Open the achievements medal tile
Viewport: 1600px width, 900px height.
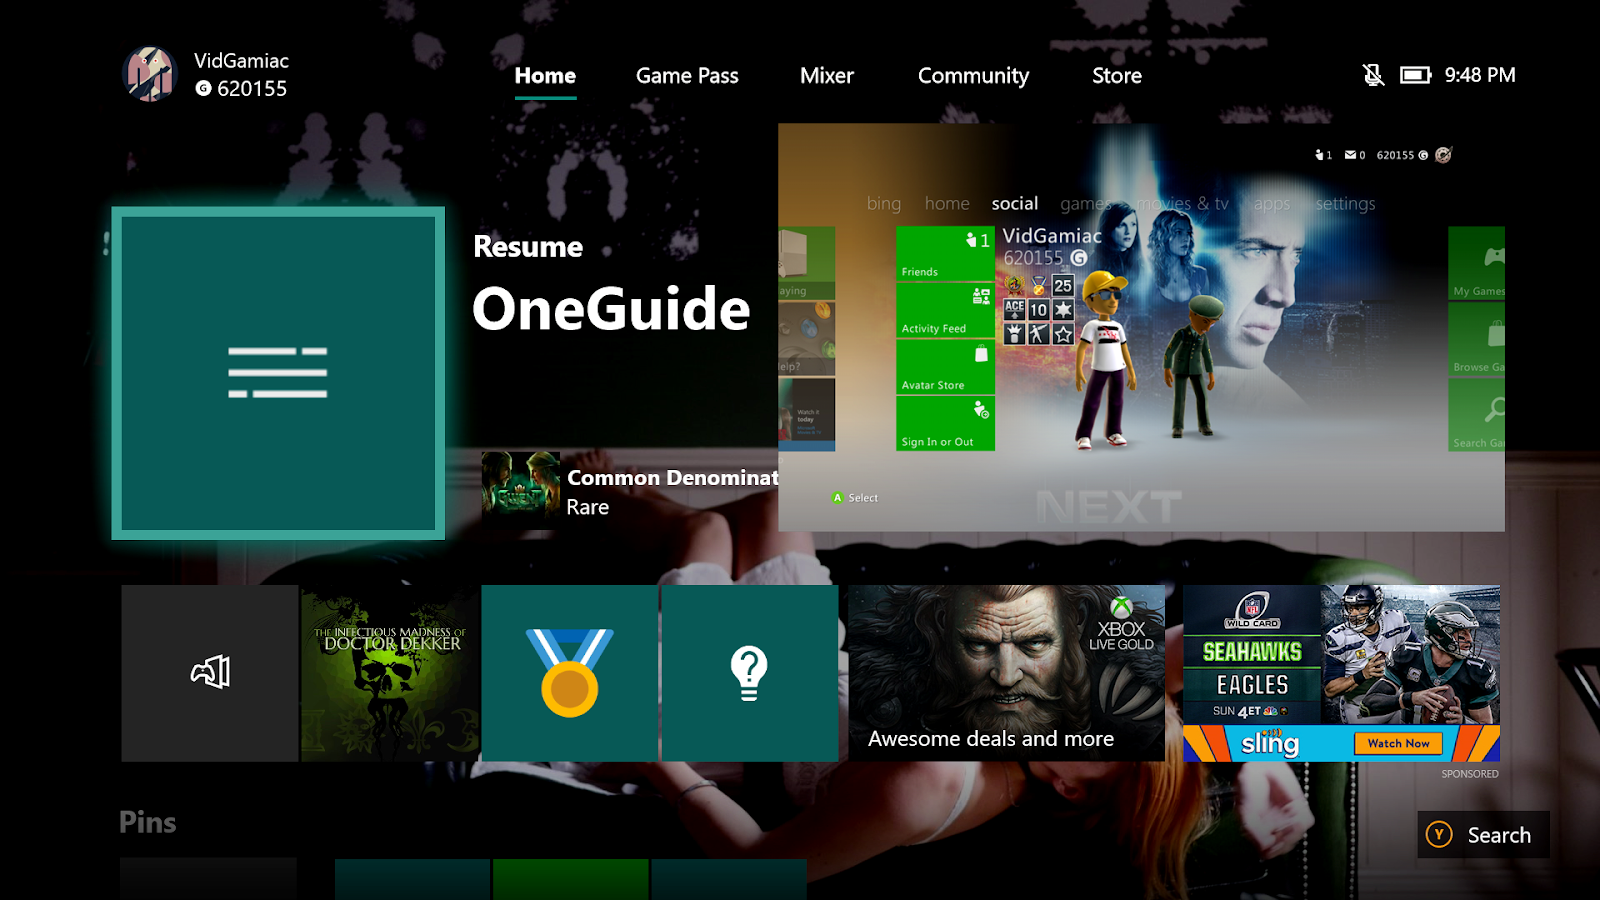[570, 673]
